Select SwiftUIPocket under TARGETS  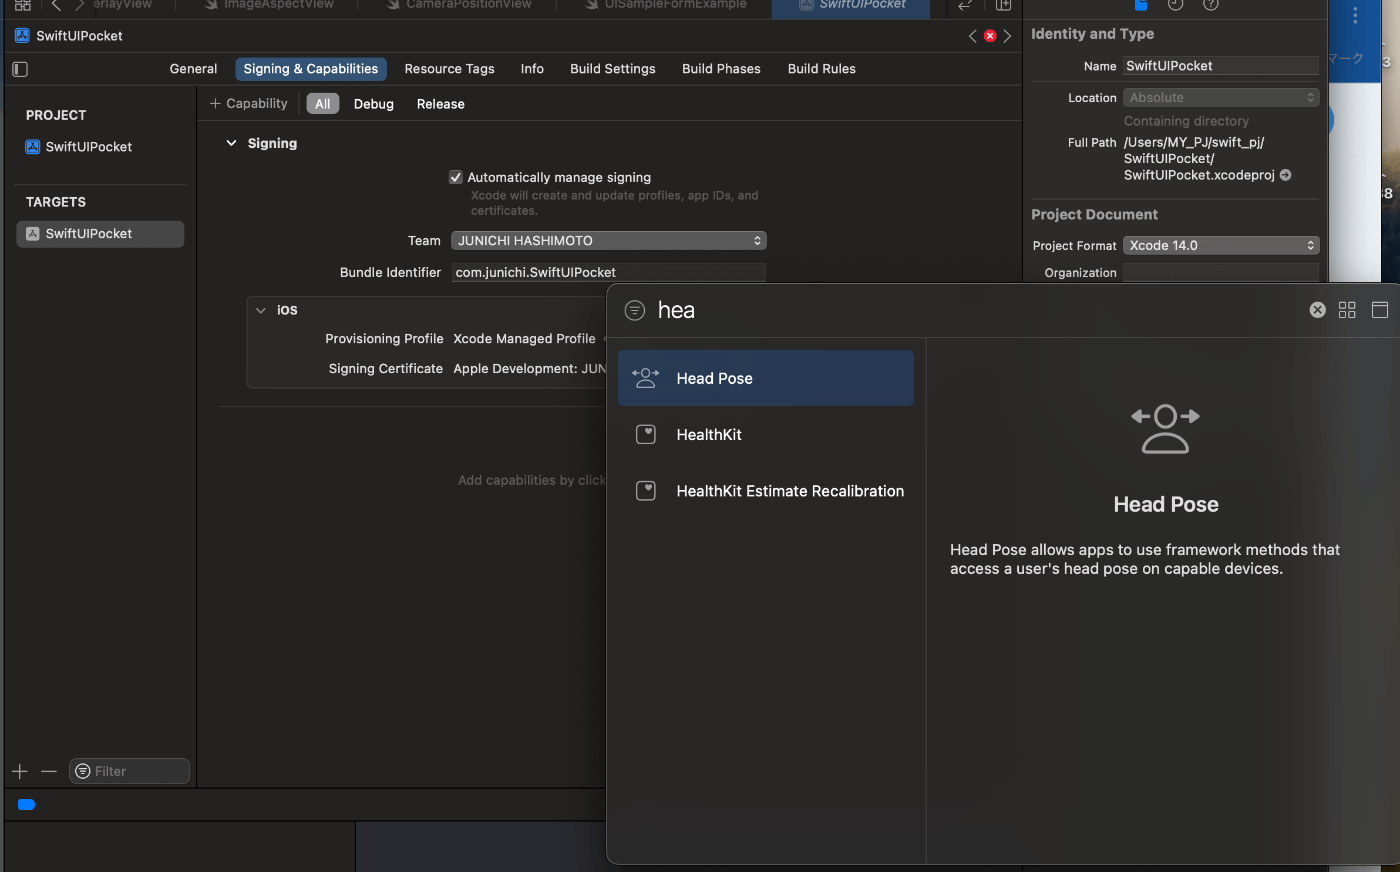point(100,234)
